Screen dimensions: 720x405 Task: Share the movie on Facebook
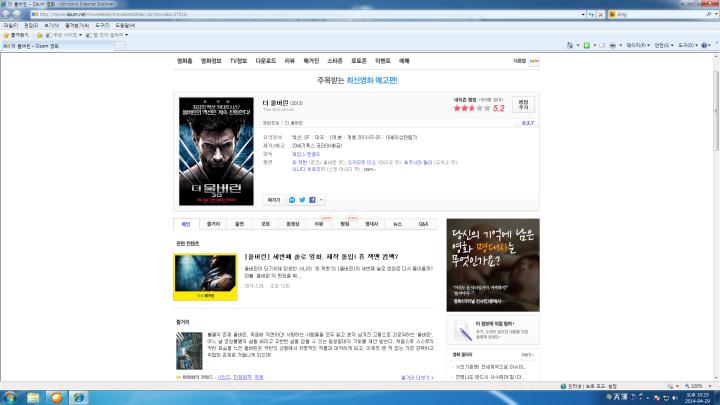pos(312,200)
